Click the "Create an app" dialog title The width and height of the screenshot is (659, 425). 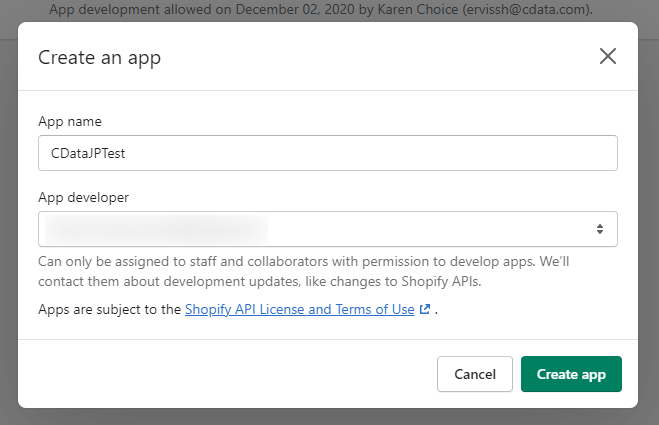coord(99,57)
